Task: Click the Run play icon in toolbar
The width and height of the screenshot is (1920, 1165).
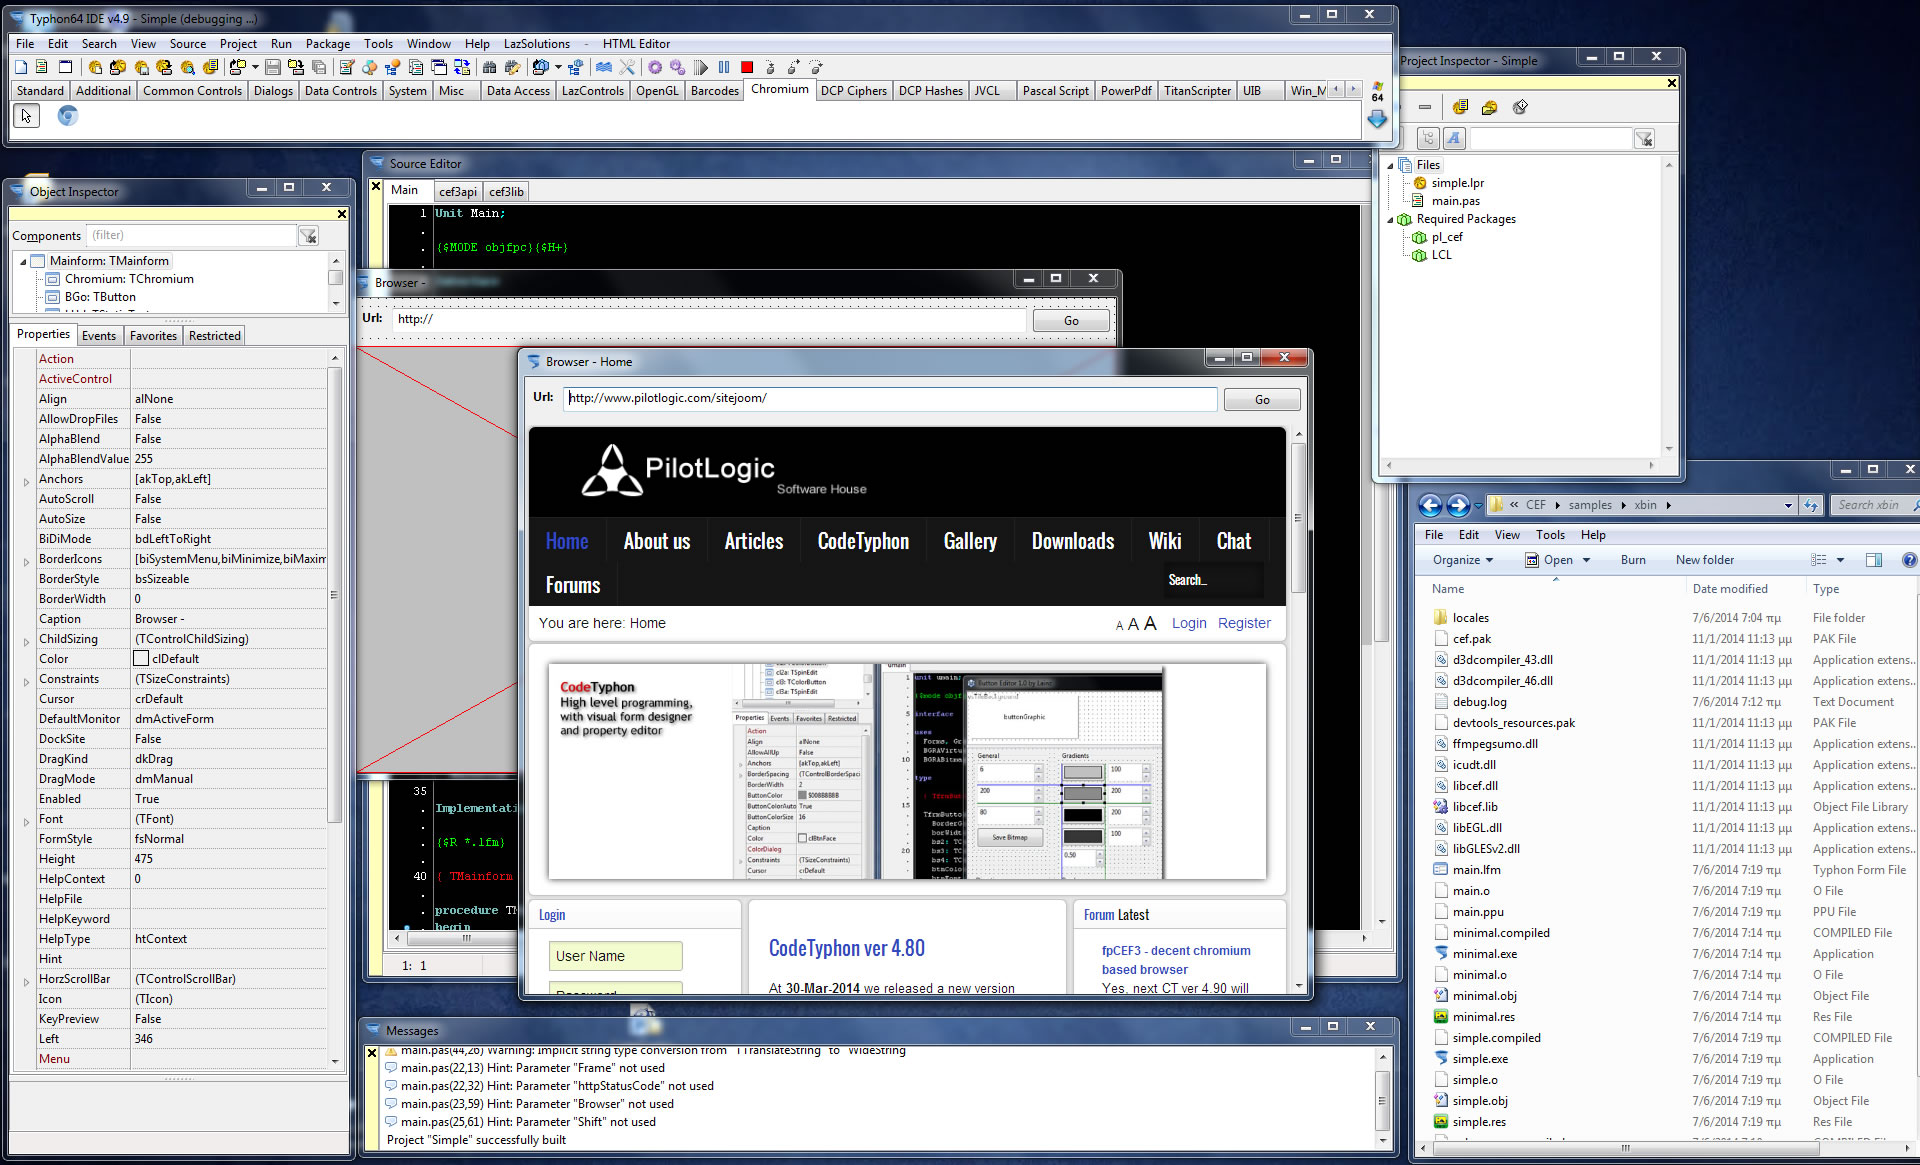Action: pyautogui.click(x=701, y=67)
